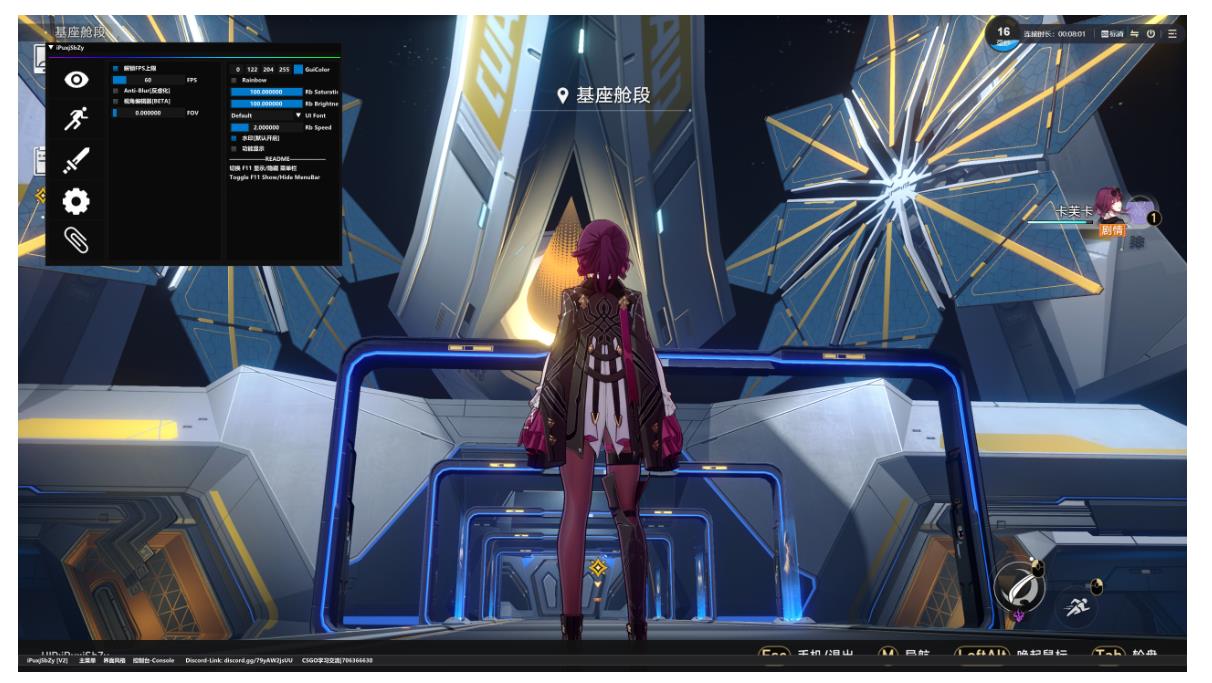Open the hamburger menu icon in top bar

(1172, 34)
